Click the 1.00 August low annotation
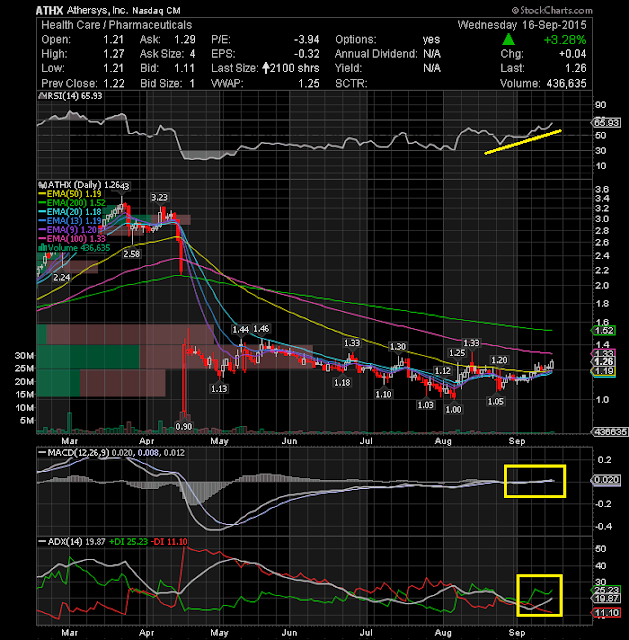Image resolution: width=629 pixels, height=640 pixels. (453, 409)
